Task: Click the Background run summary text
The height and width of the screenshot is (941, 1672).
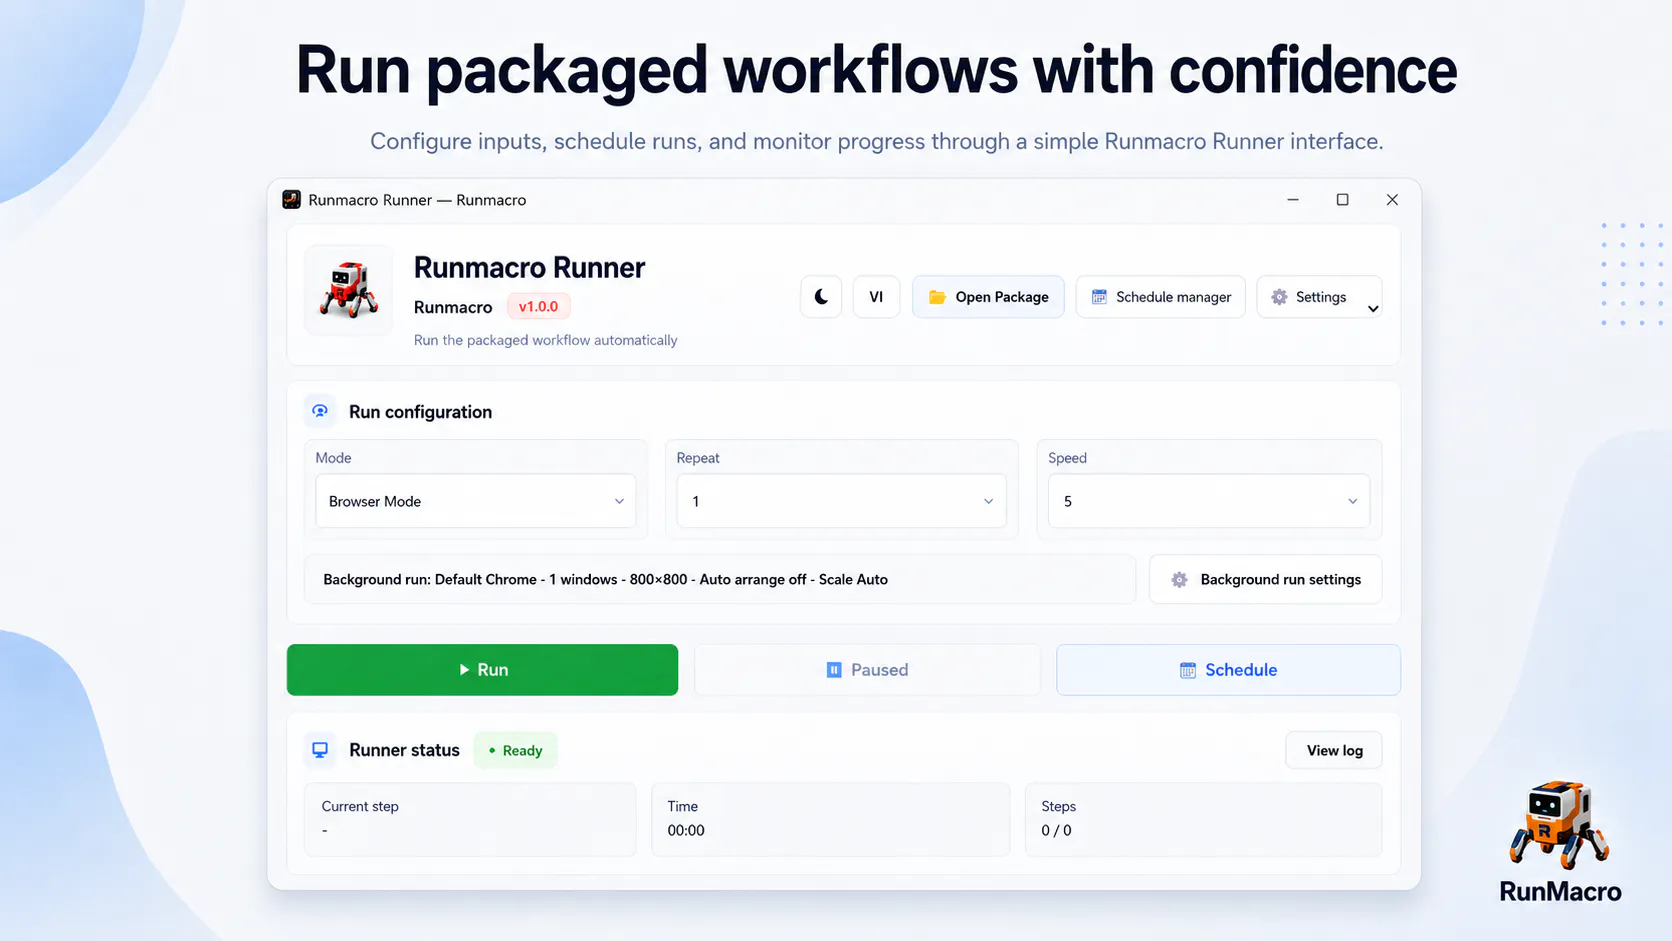Action: (x=605, y=580)
